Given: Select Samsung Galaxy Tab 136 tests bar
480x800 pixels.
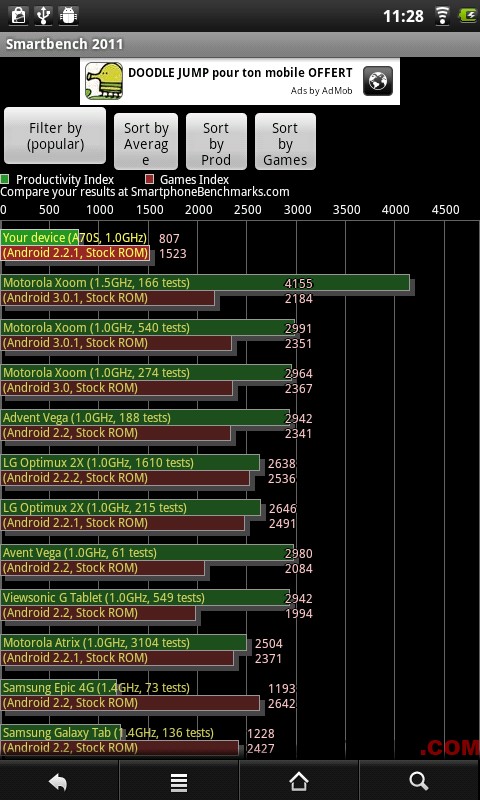Looking at the screenshot, I should coord(61,733).
